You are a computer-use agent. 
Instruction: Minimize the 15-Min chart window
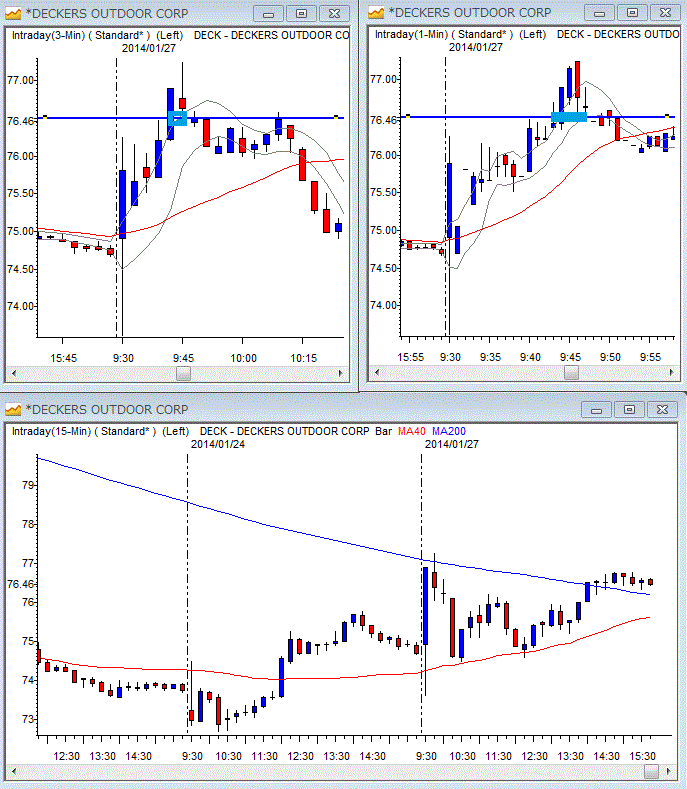(596, 410)
